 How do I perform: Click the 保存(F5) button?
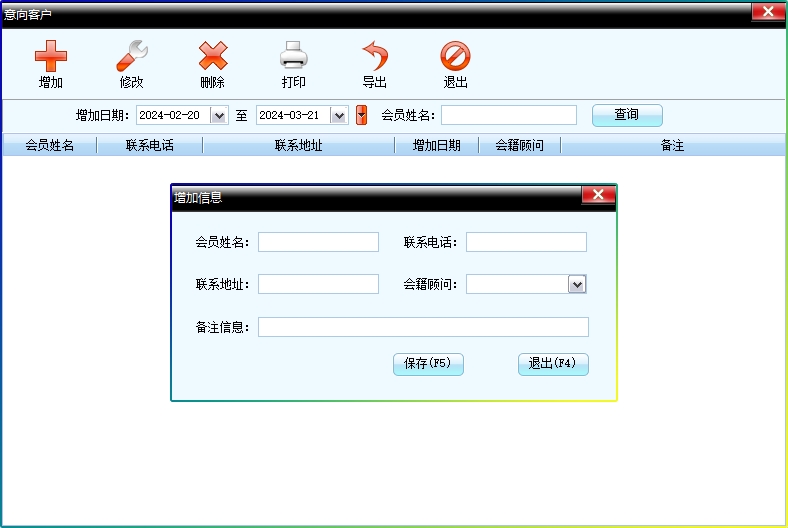tap(428, 364)
